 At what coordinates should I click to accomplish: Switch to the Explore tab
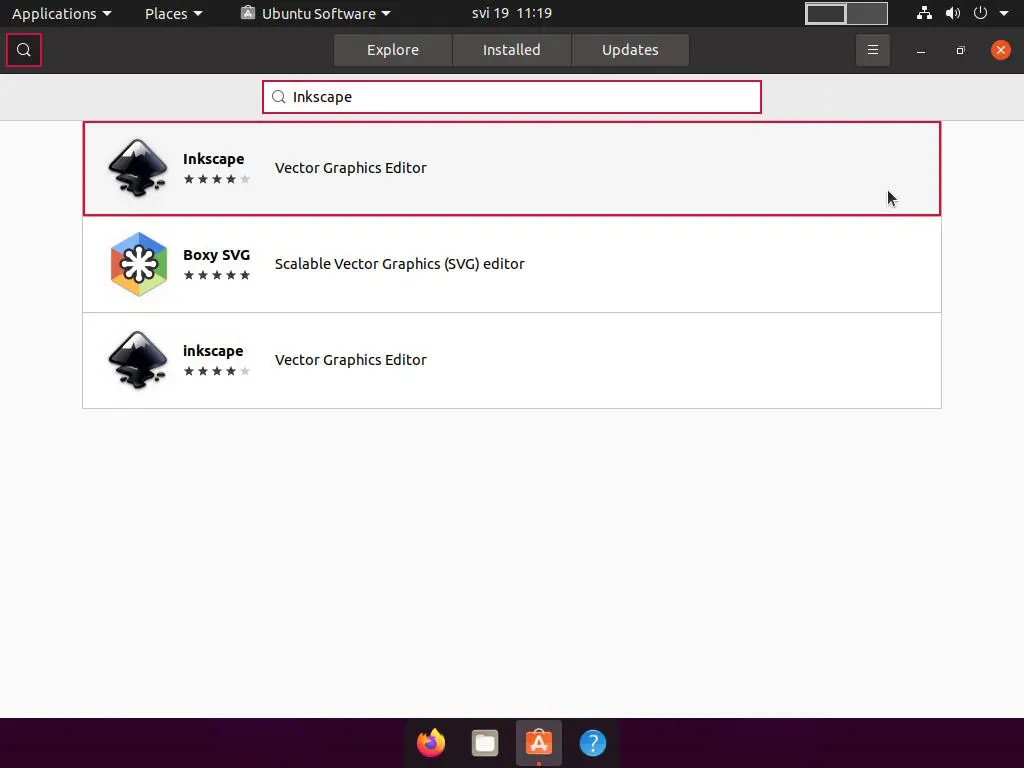coord(392,50)
